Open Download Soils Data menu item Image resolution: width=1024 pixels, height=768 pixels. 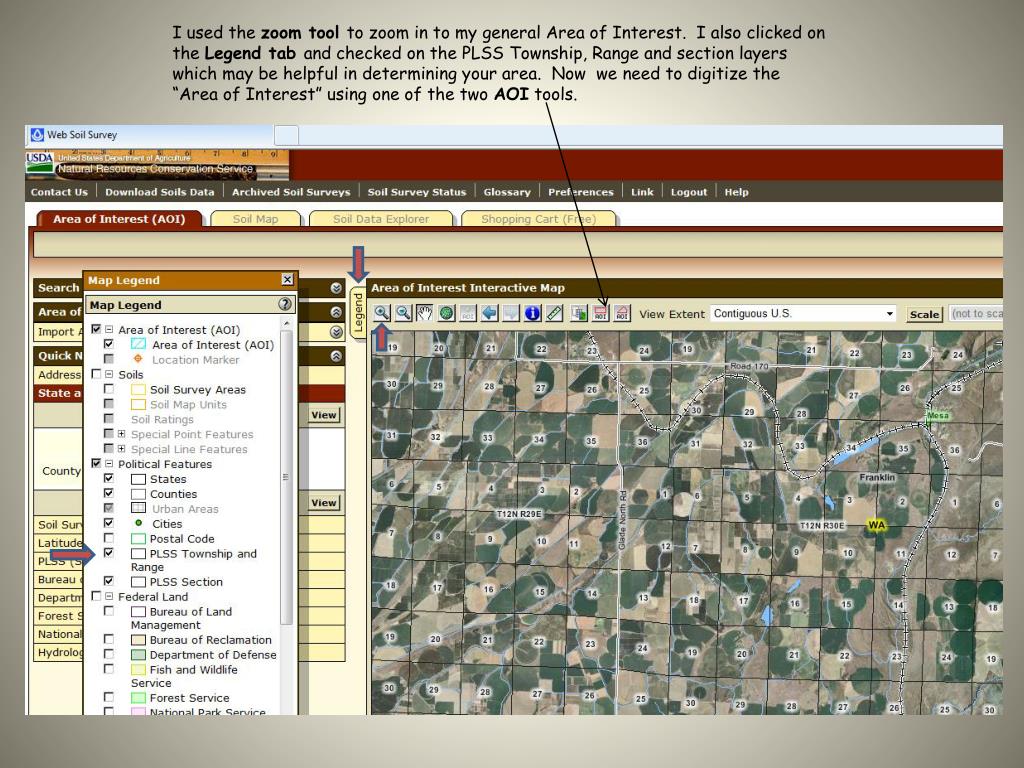(x=160, y=192)
